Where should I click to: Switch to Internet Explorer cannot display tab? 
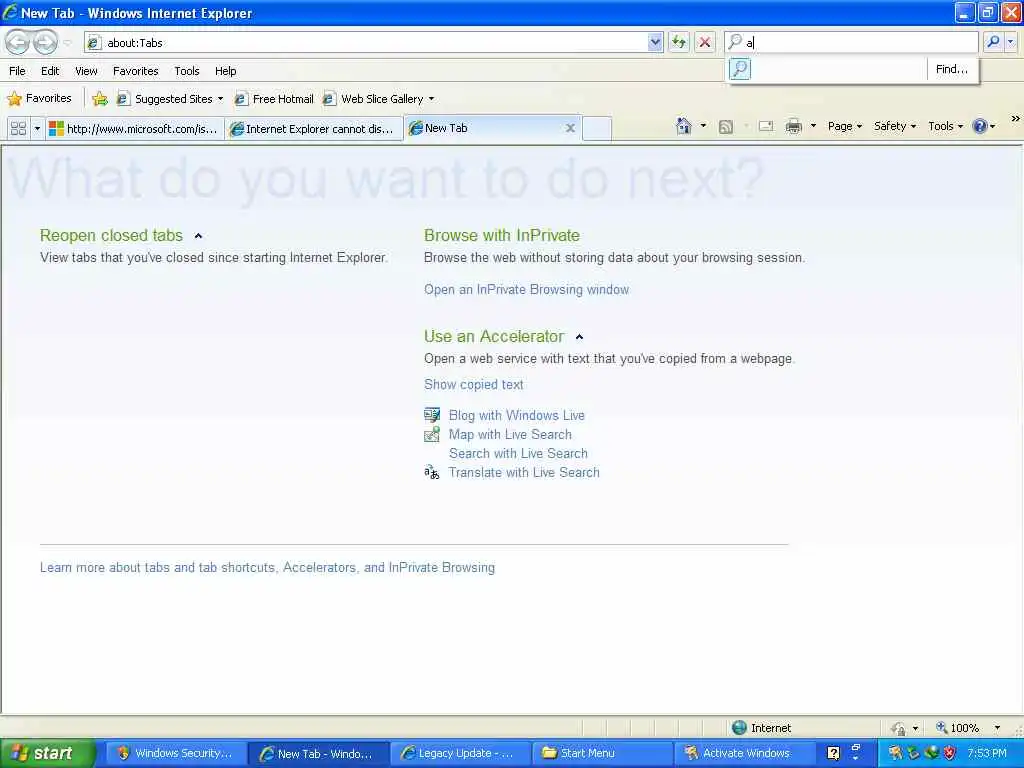coord(314,129)
